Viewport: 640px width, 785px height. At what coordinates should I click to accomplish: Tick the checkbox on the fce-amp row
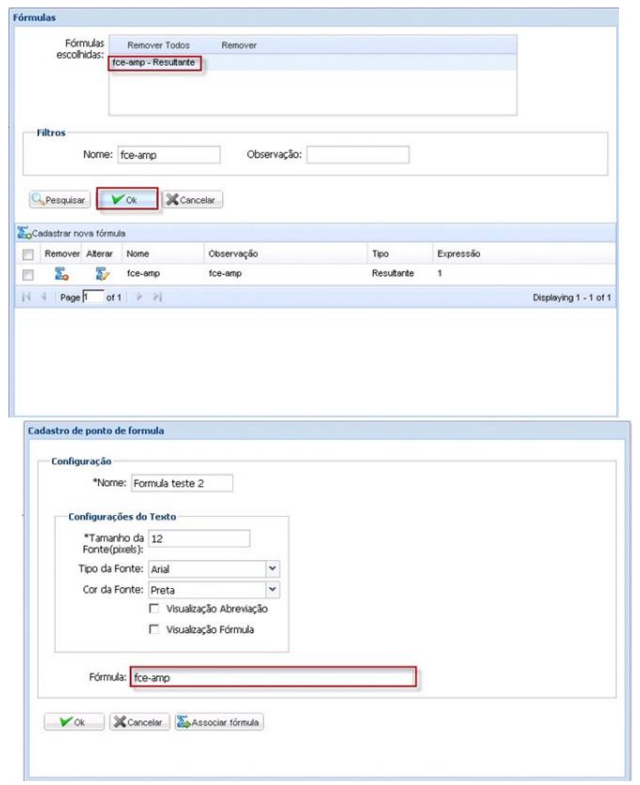tap(28, 274)
